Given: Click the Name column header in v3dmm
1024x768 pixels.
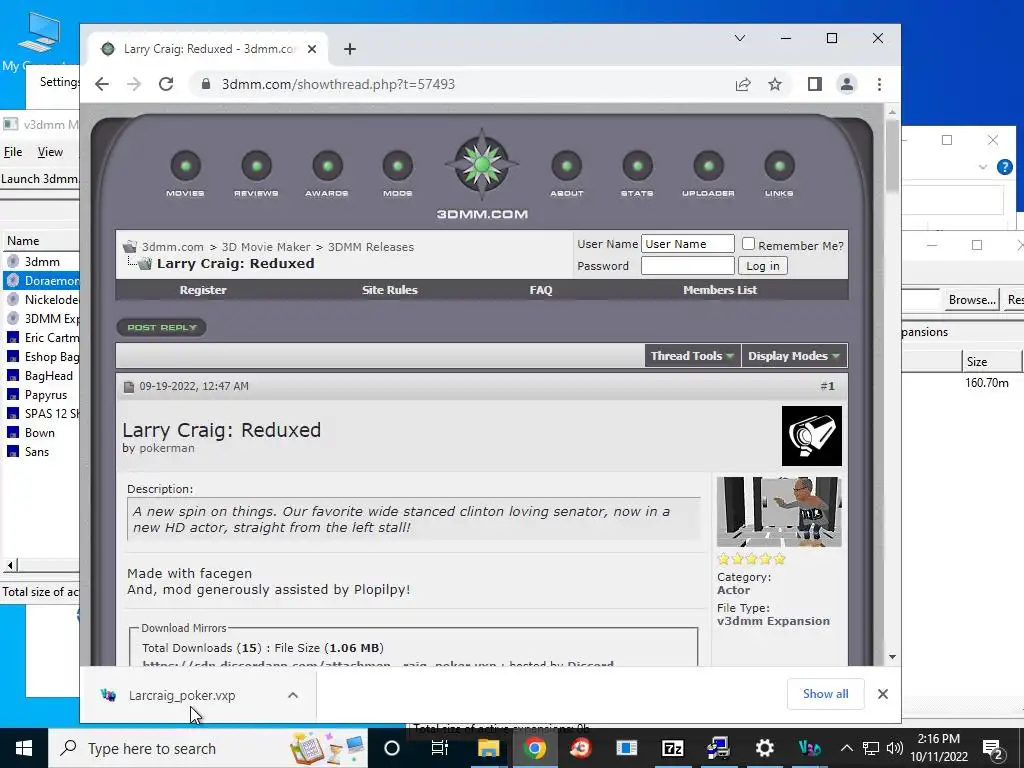Looking at the screenshot, I should [x=41, y=241].
